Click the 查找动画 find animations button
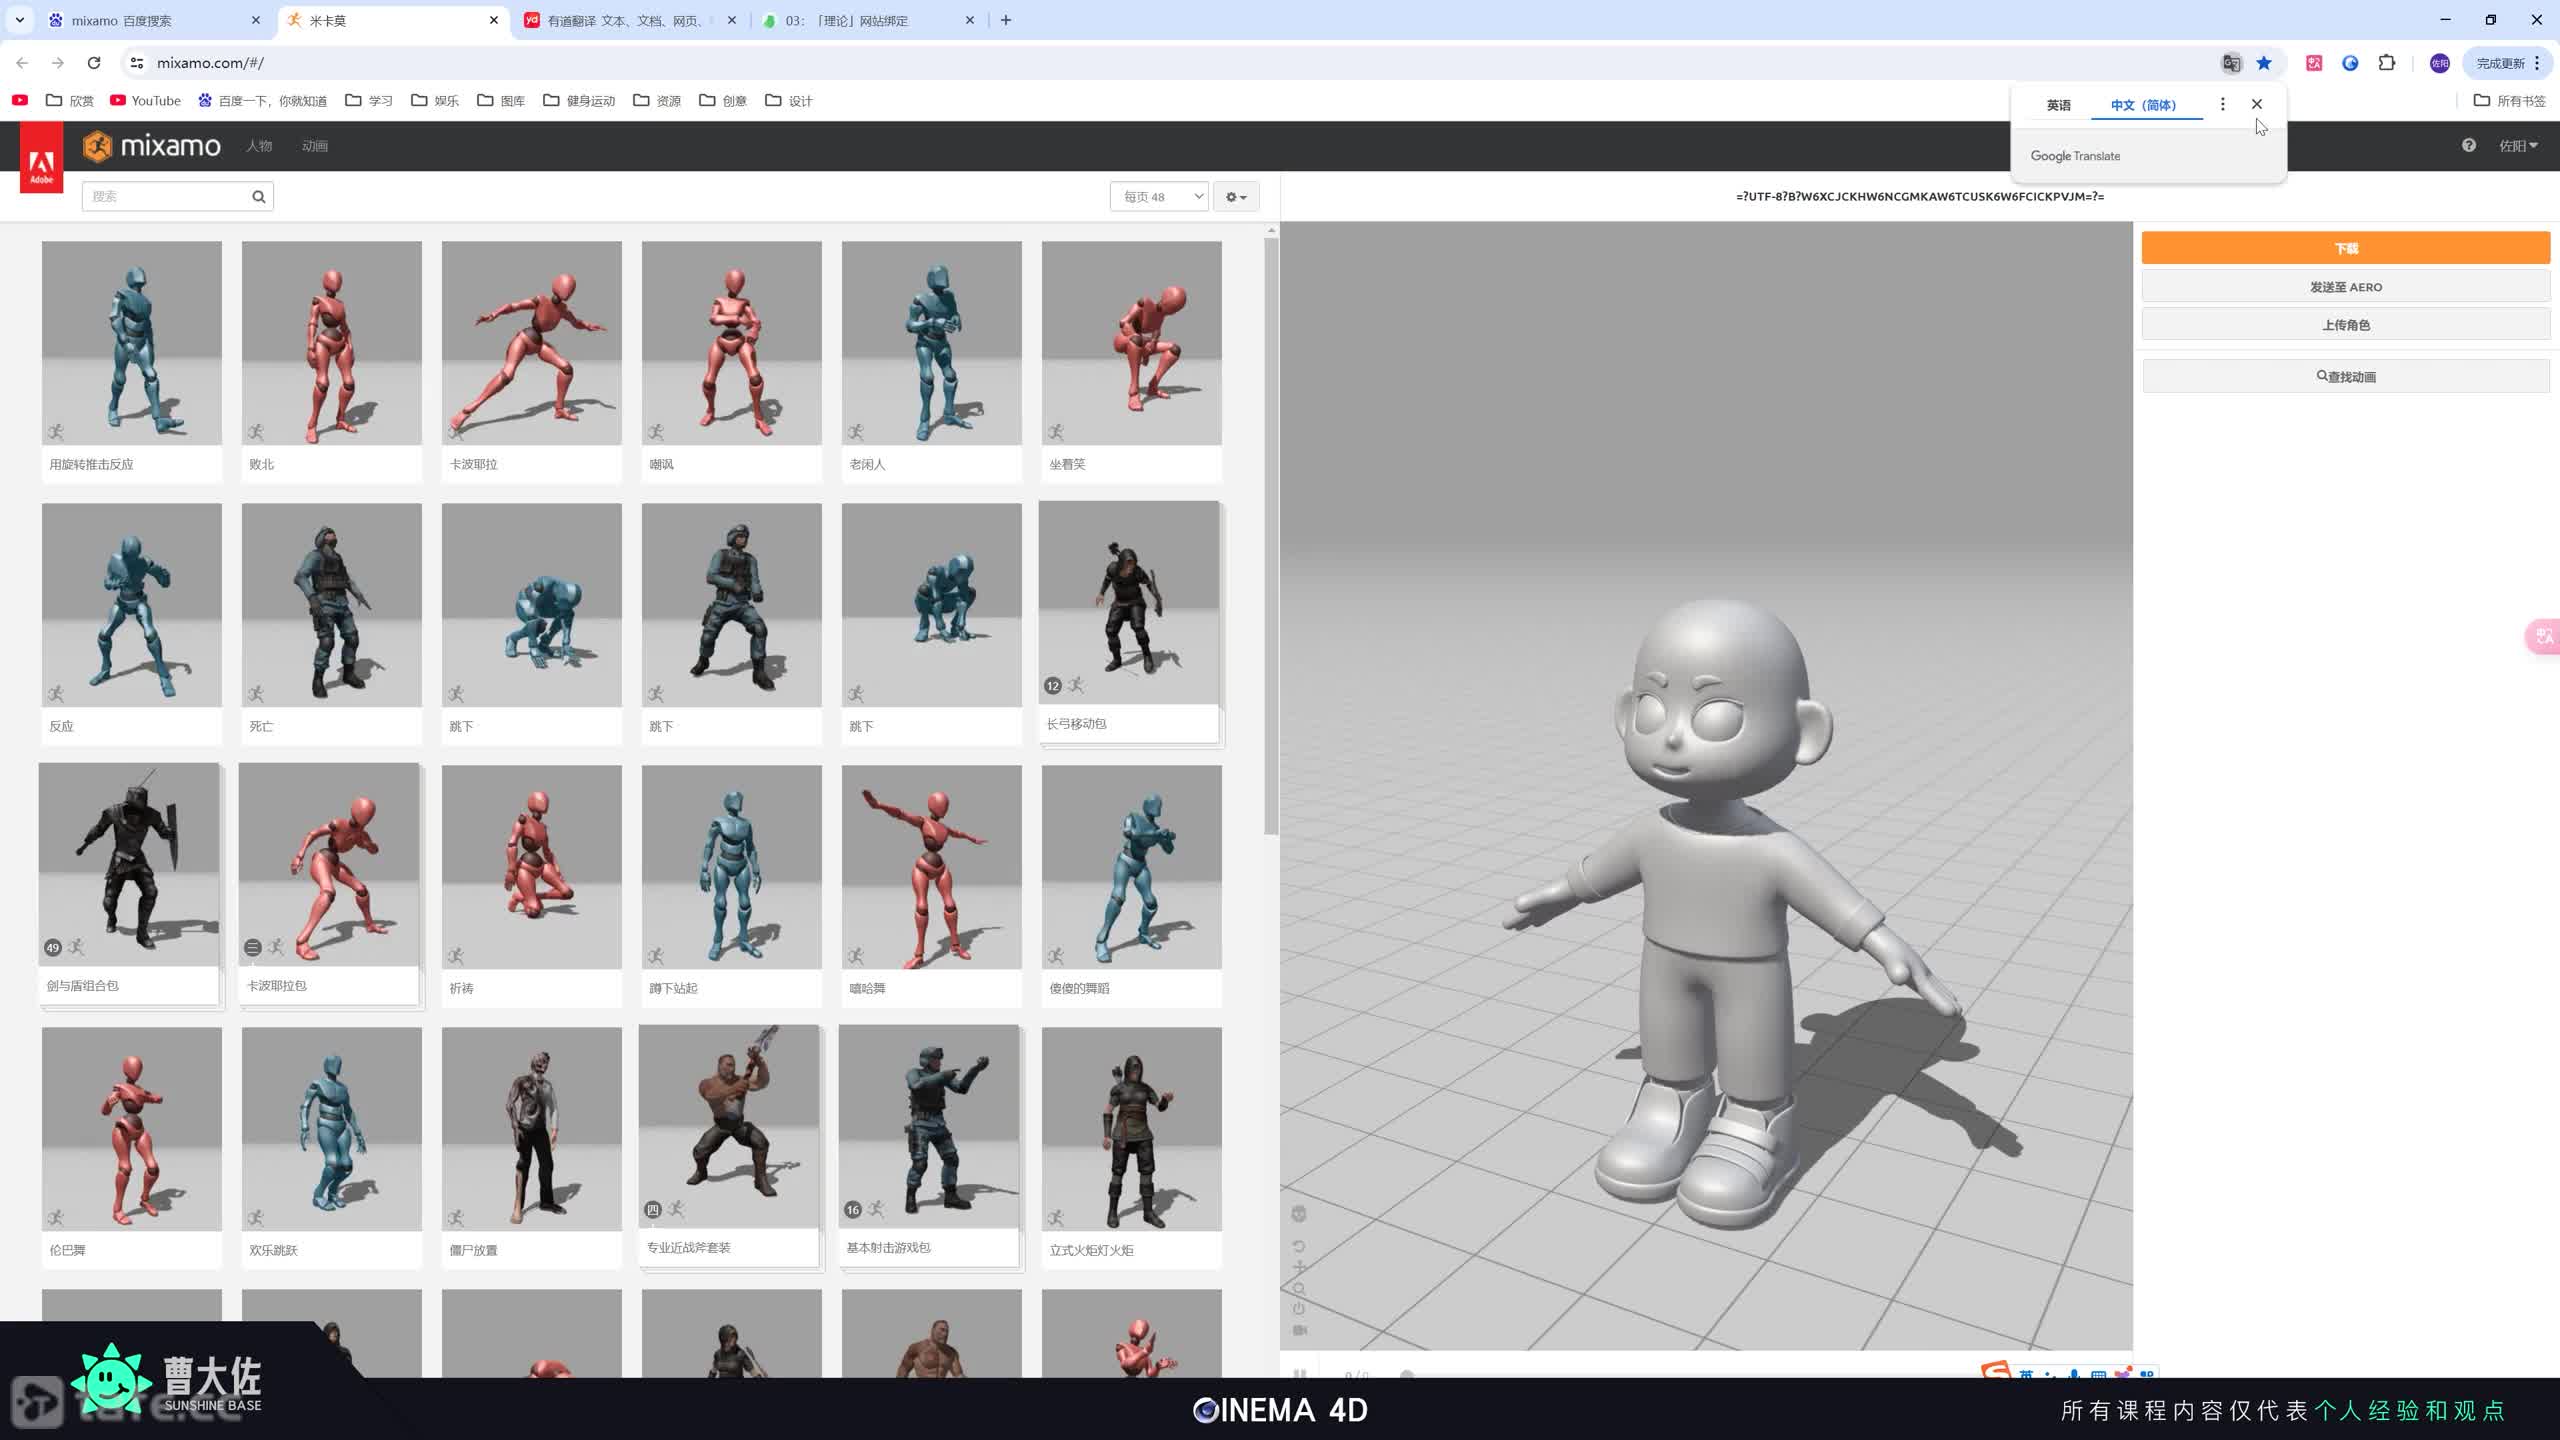The image size is (2560, 1440). [x=2345, y=377]
